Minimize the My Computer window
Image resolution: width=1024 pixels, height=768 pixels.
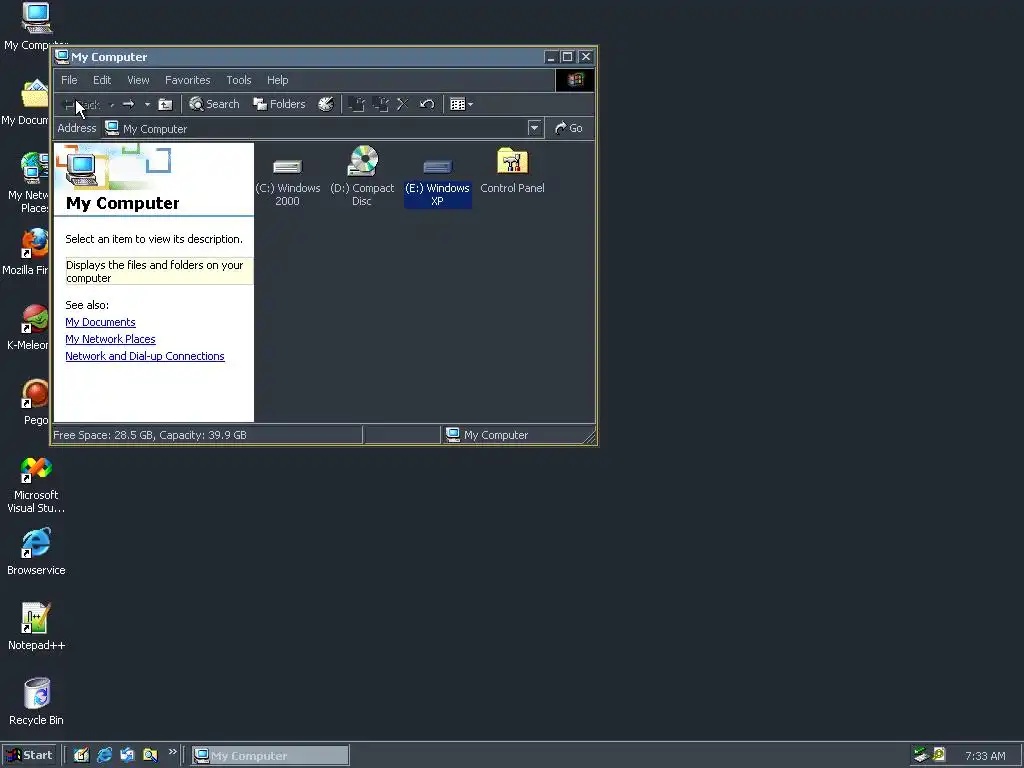(x=551, y=57)
